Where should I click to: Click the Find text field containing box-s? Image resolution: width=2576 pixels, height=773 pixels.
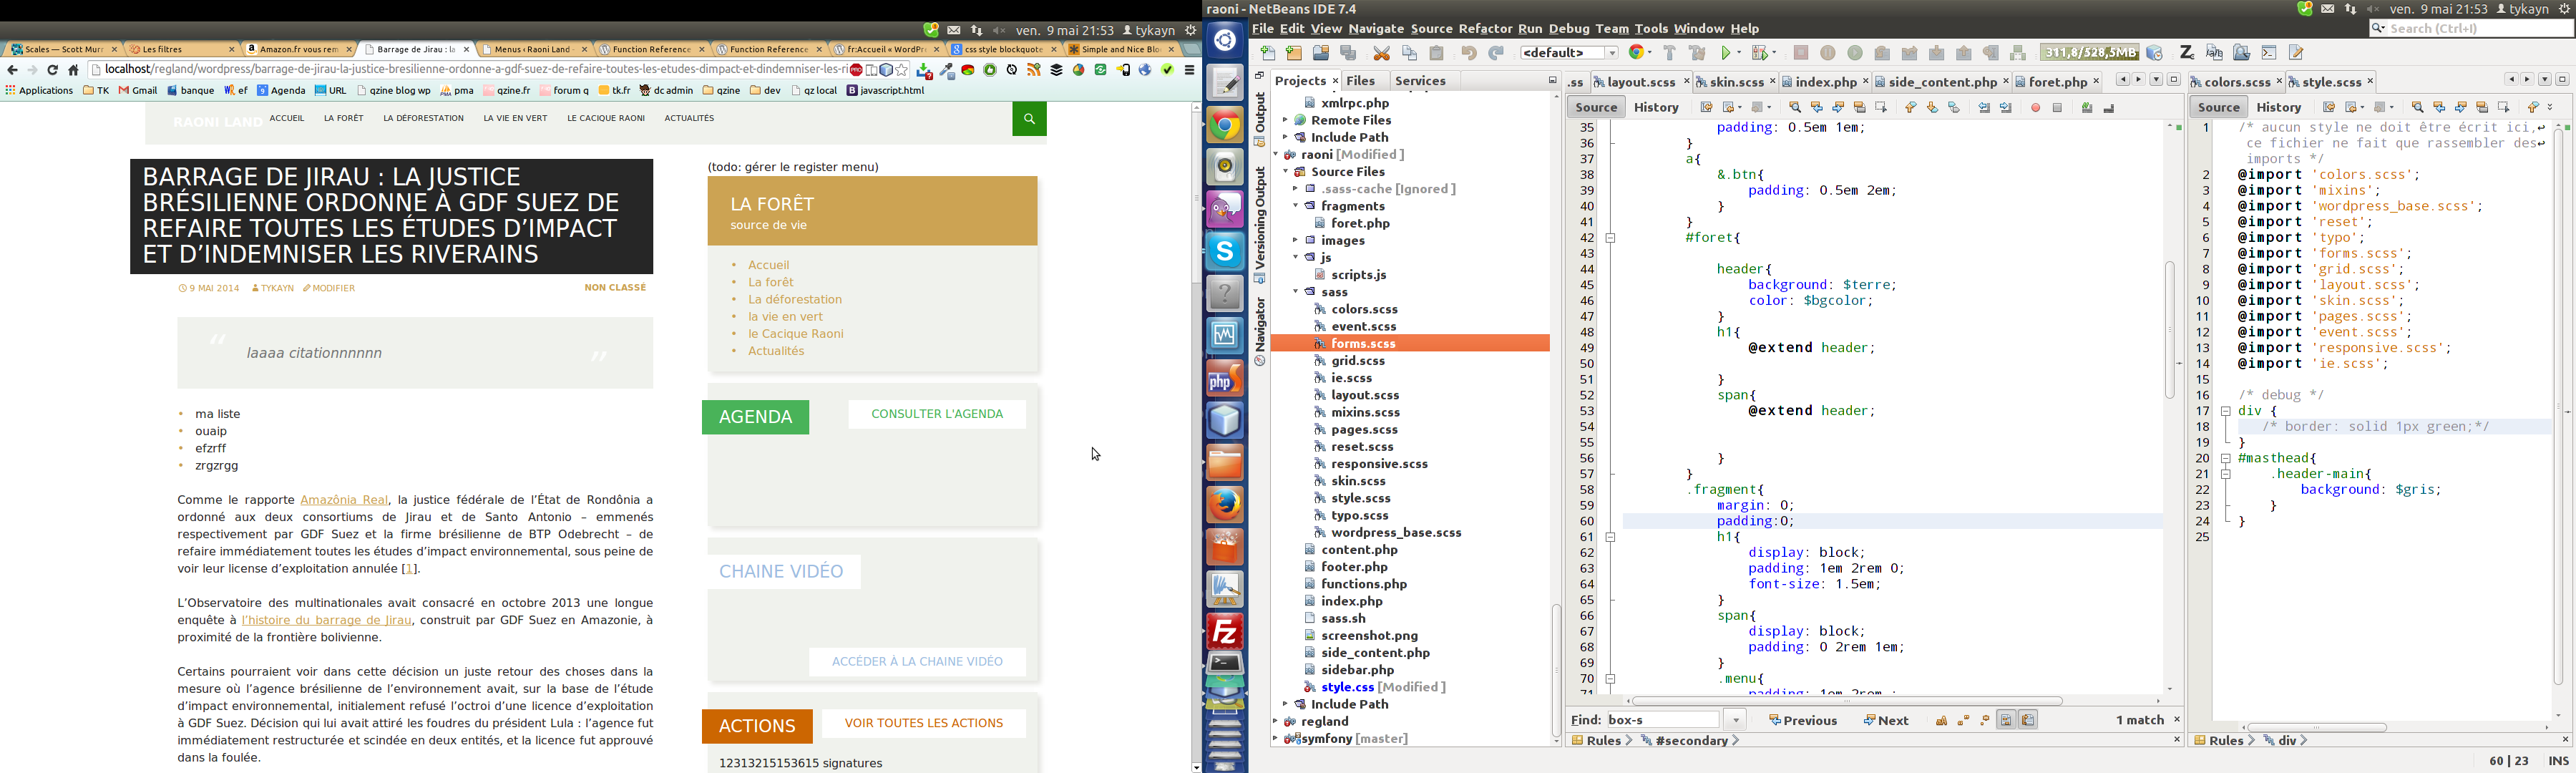click(x=1663, y=720)
